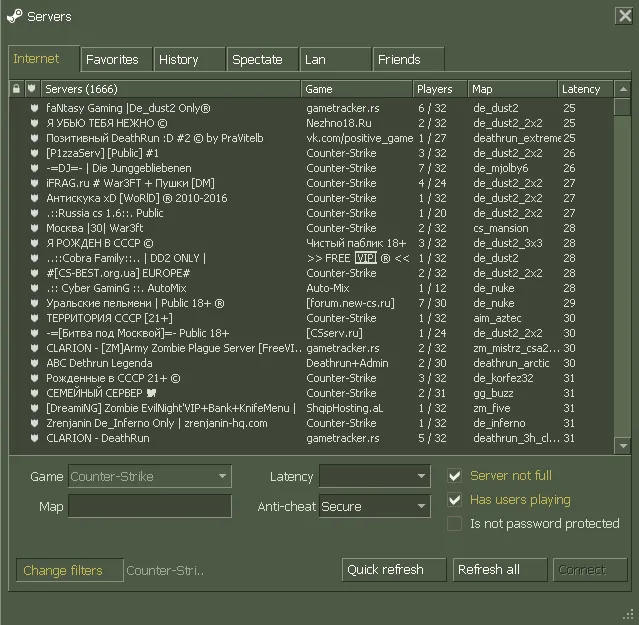This screenshot has width=639, height=625.
Task: Switch to the Lan tab
Action: [x=335, y=59]
